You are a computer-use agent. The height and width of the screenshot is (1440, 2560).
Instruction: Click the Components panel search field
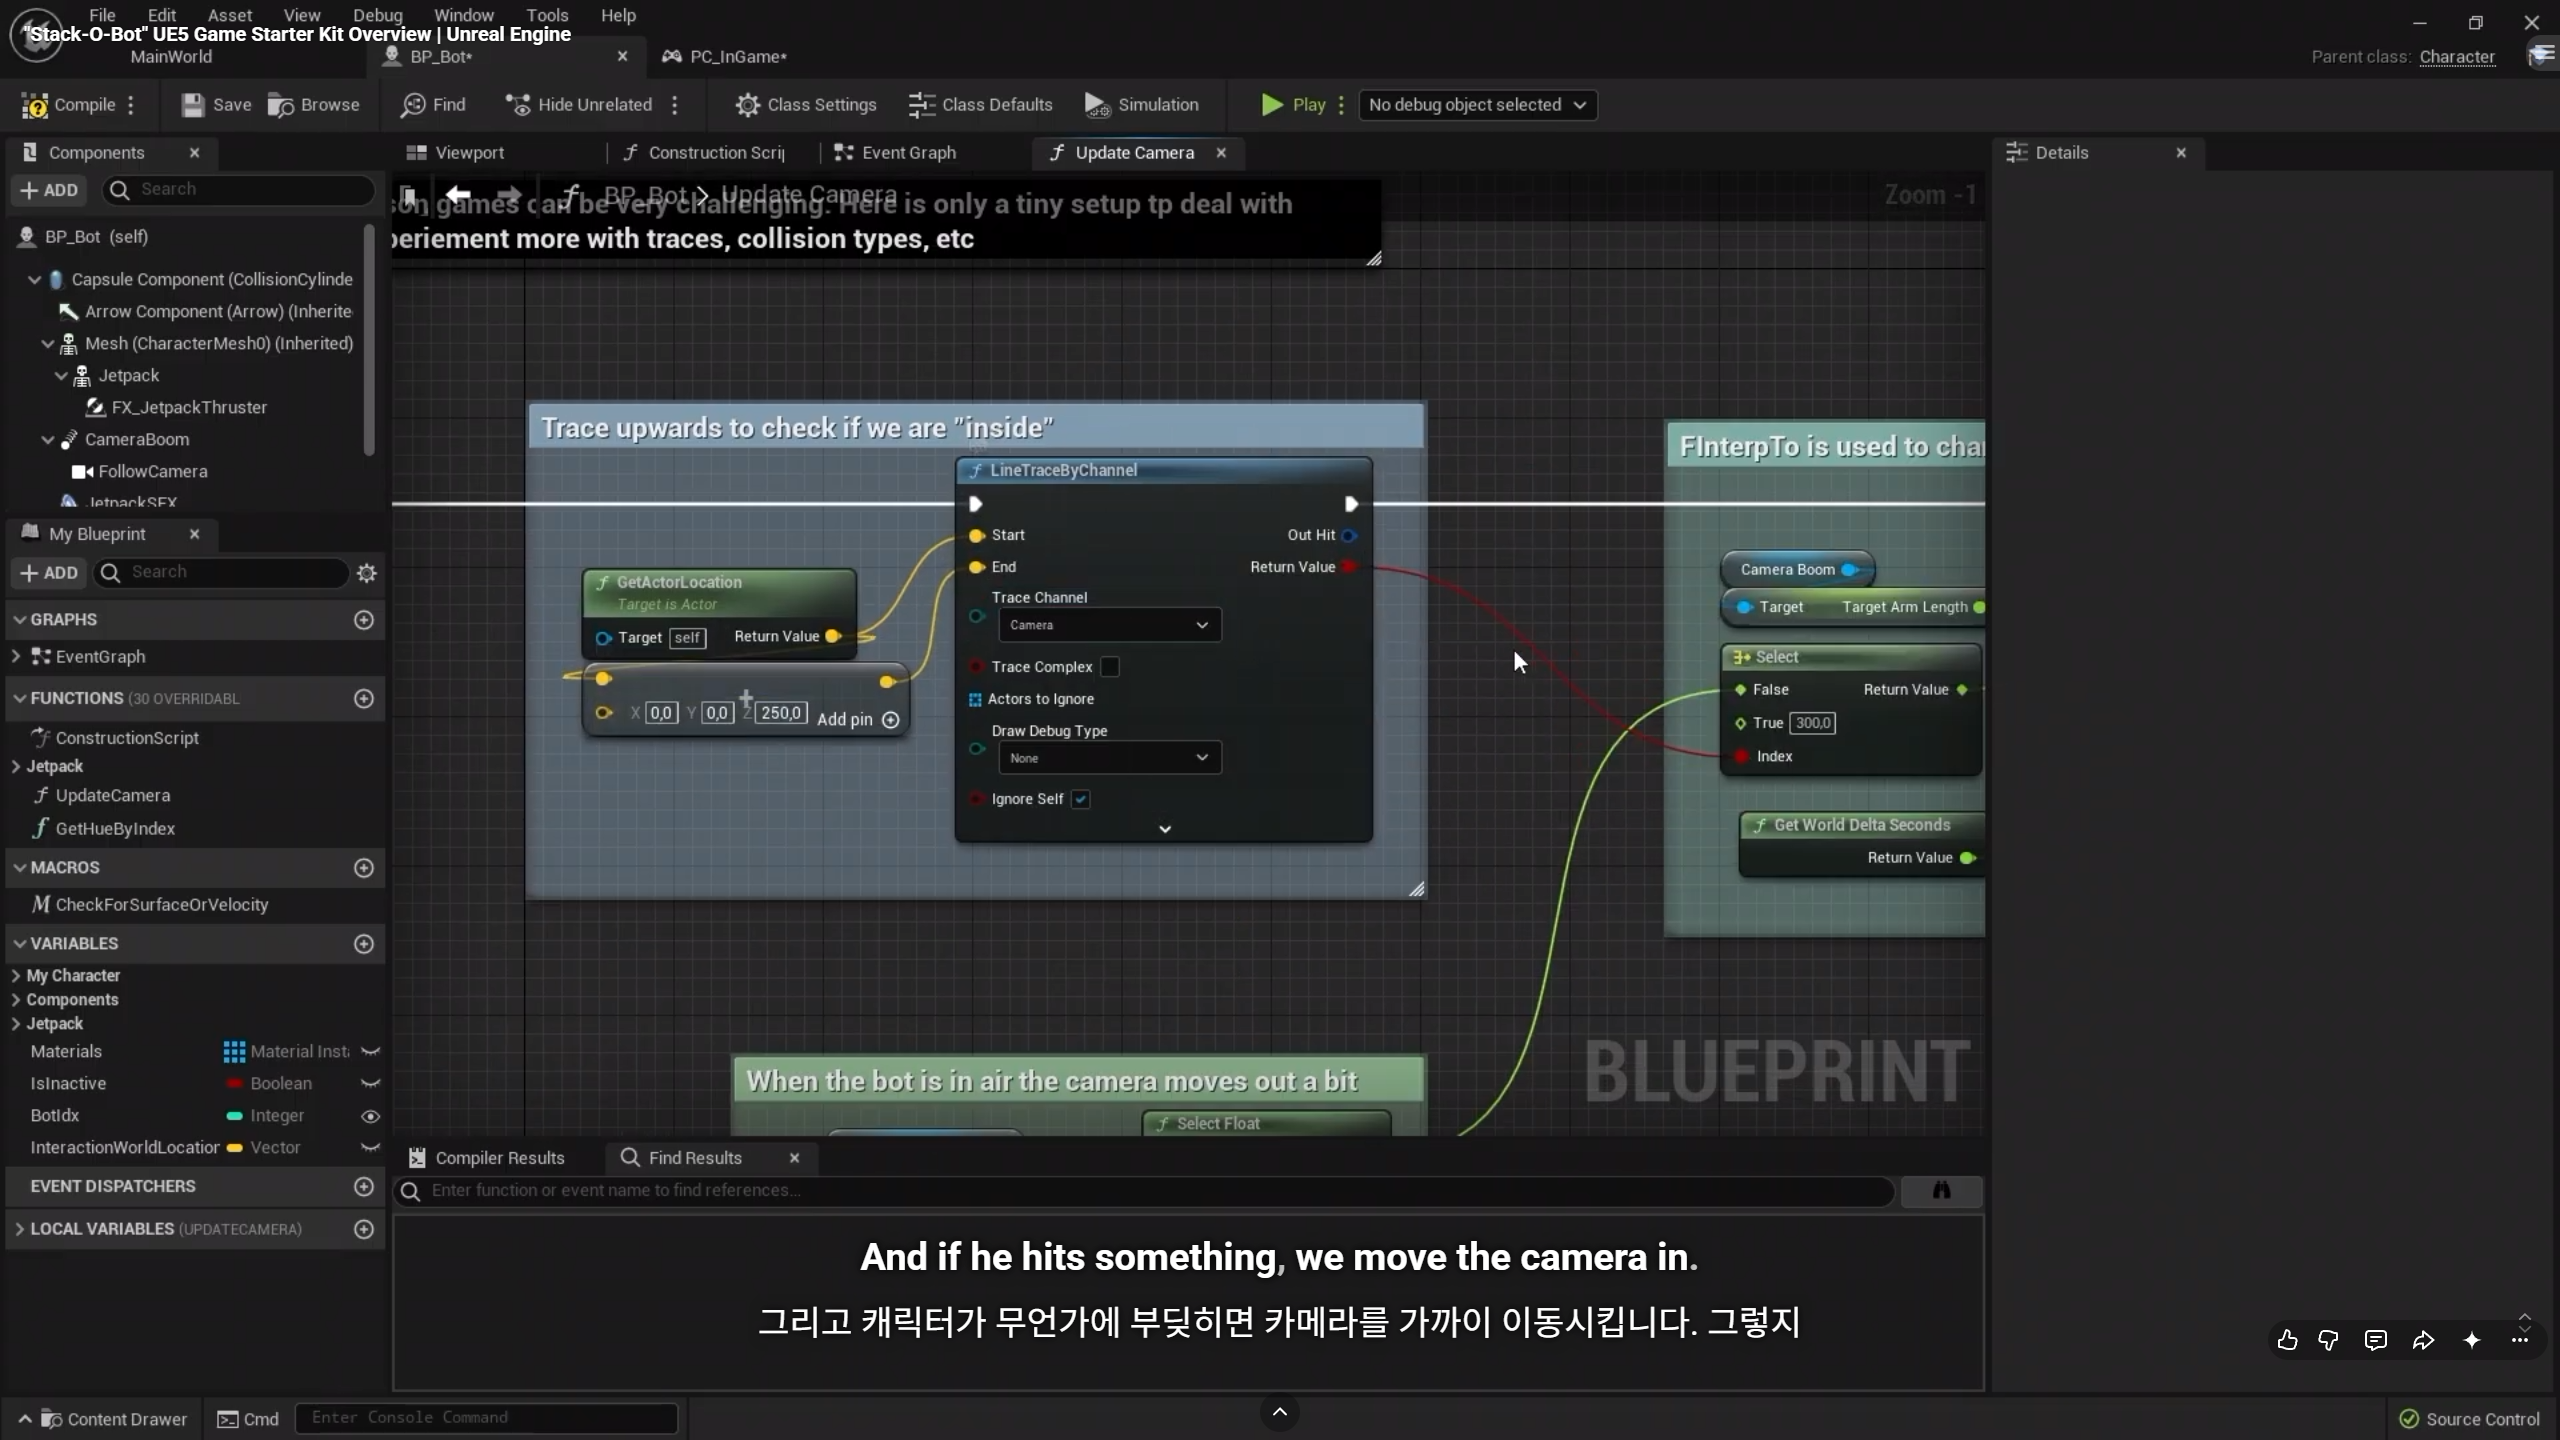240,190
